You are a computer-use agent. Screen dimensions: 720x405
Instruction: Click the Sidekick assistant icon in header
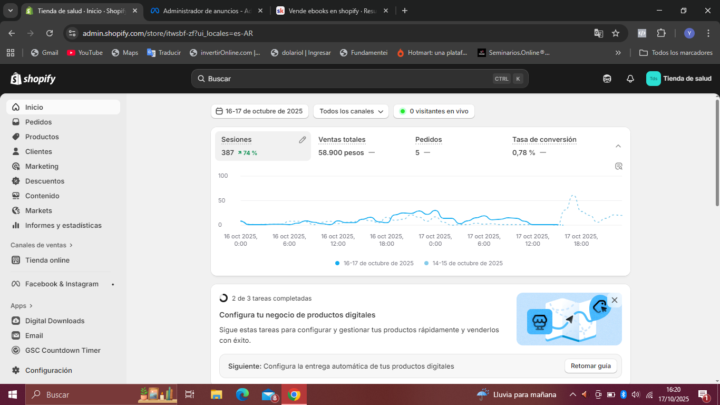coord(607,79)
